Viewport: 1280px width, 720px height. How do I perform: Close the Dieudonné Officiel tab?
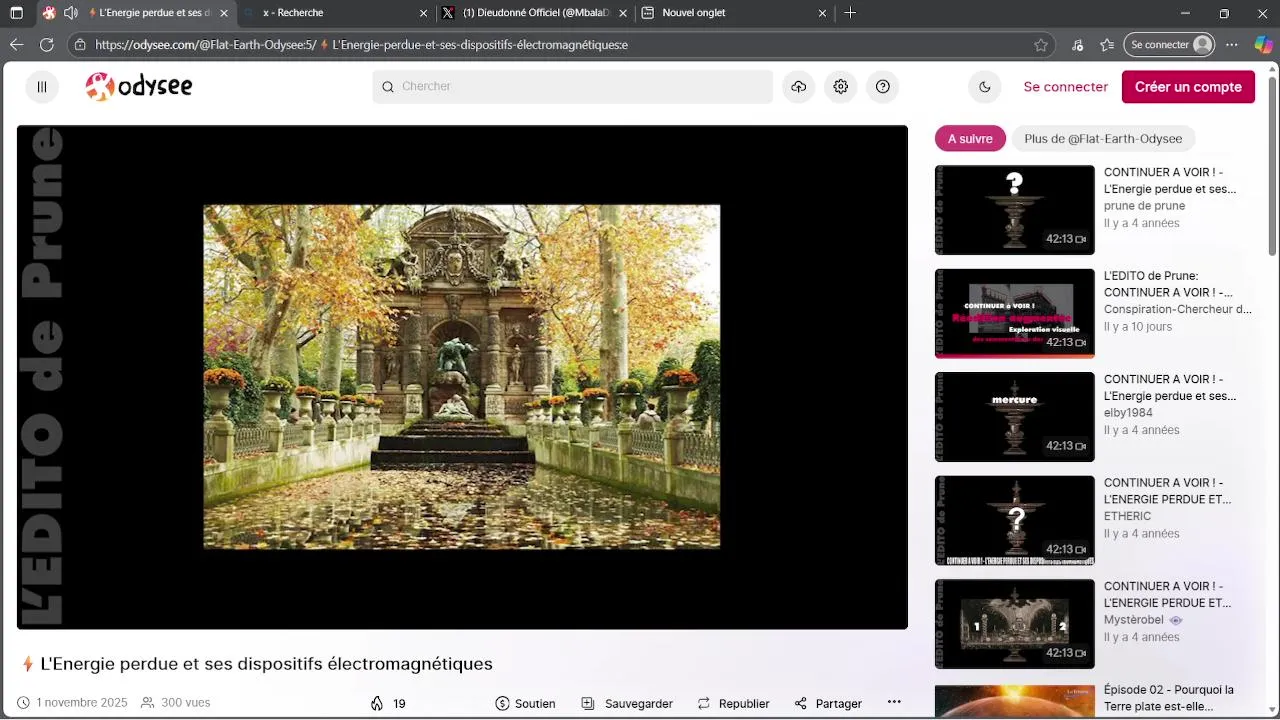pos(623,13)
